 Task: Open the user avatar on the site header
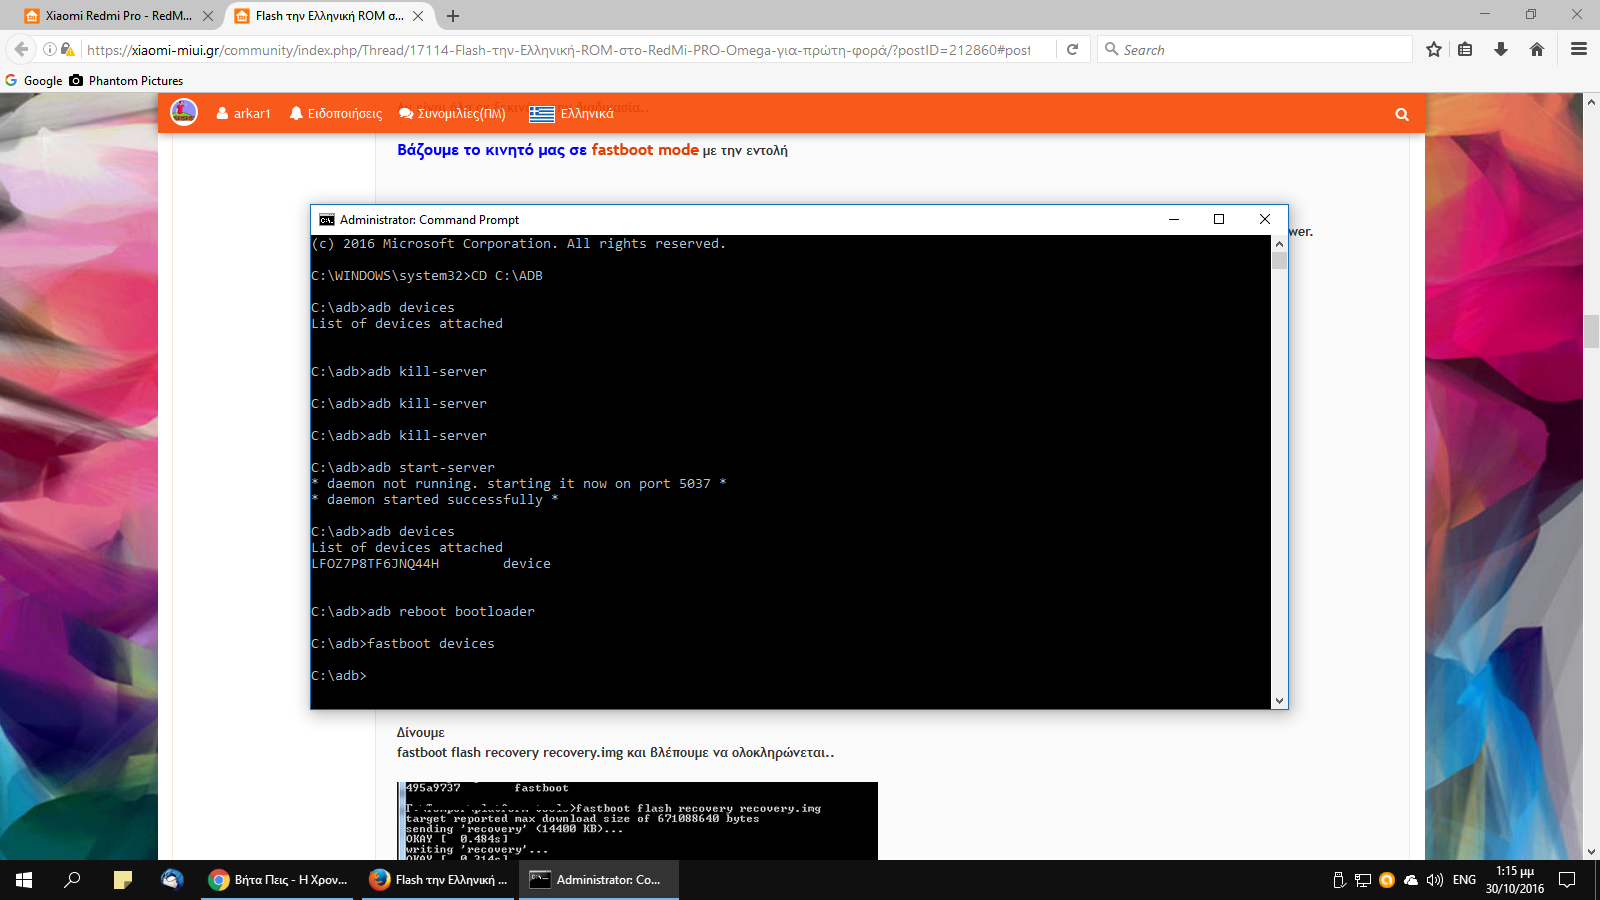184,112
